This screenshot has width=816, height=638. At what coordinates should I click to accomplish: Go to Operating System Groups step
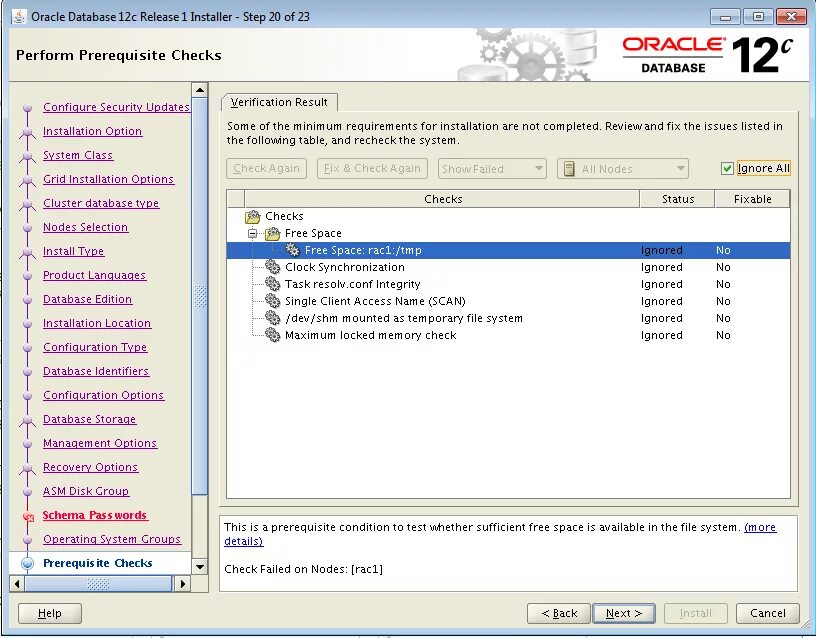tap(112, 539)
